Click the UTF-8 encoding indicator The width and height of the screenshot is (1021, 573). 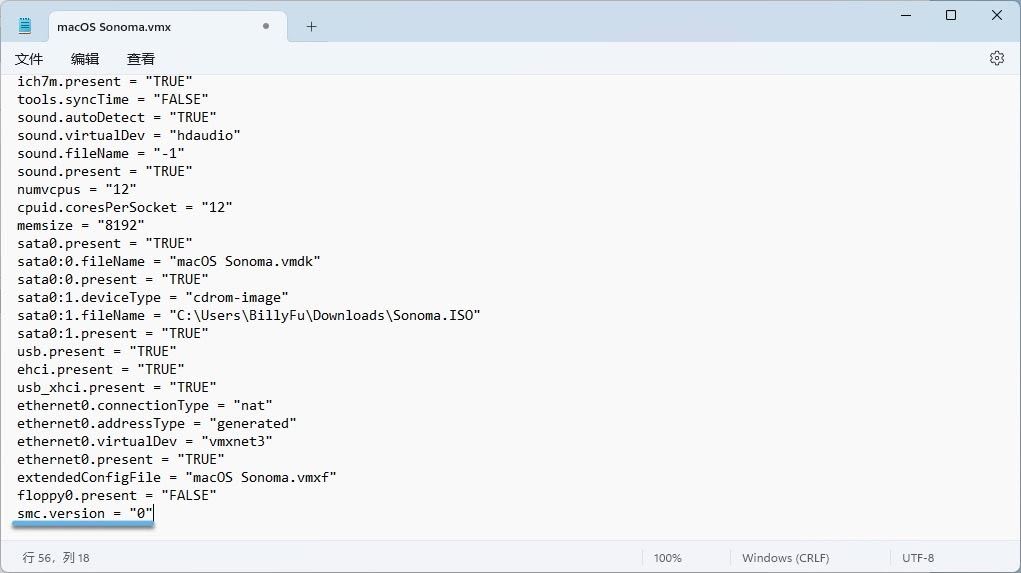point(917,558)
